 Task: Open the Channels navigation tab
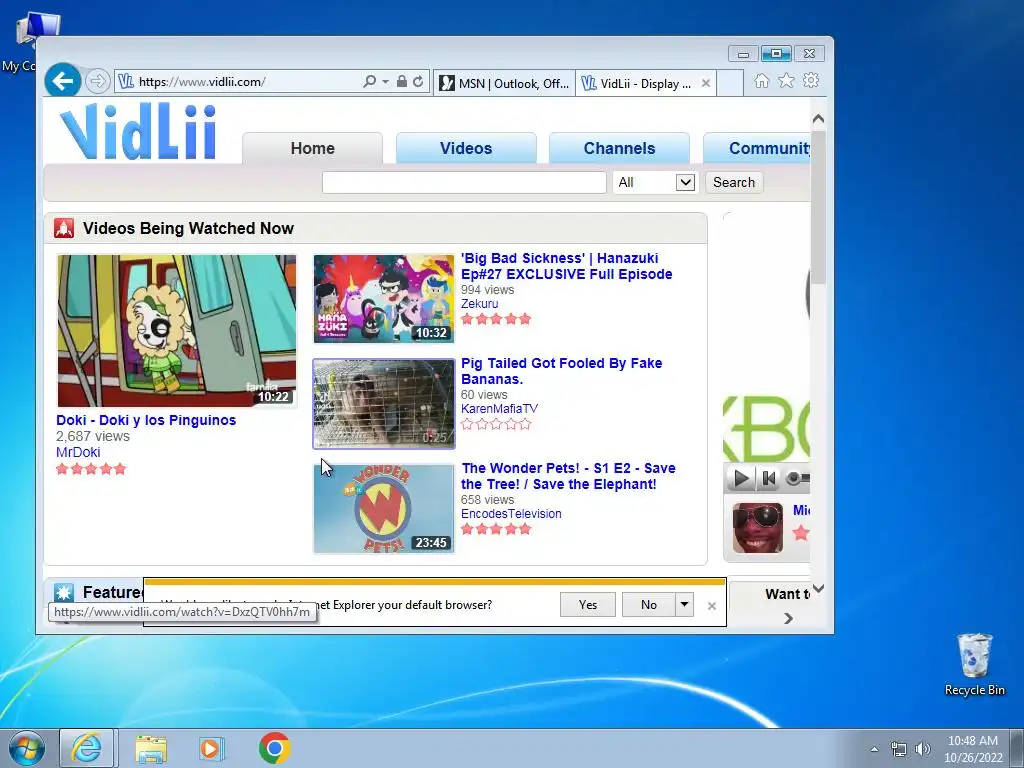click(619, 148)
